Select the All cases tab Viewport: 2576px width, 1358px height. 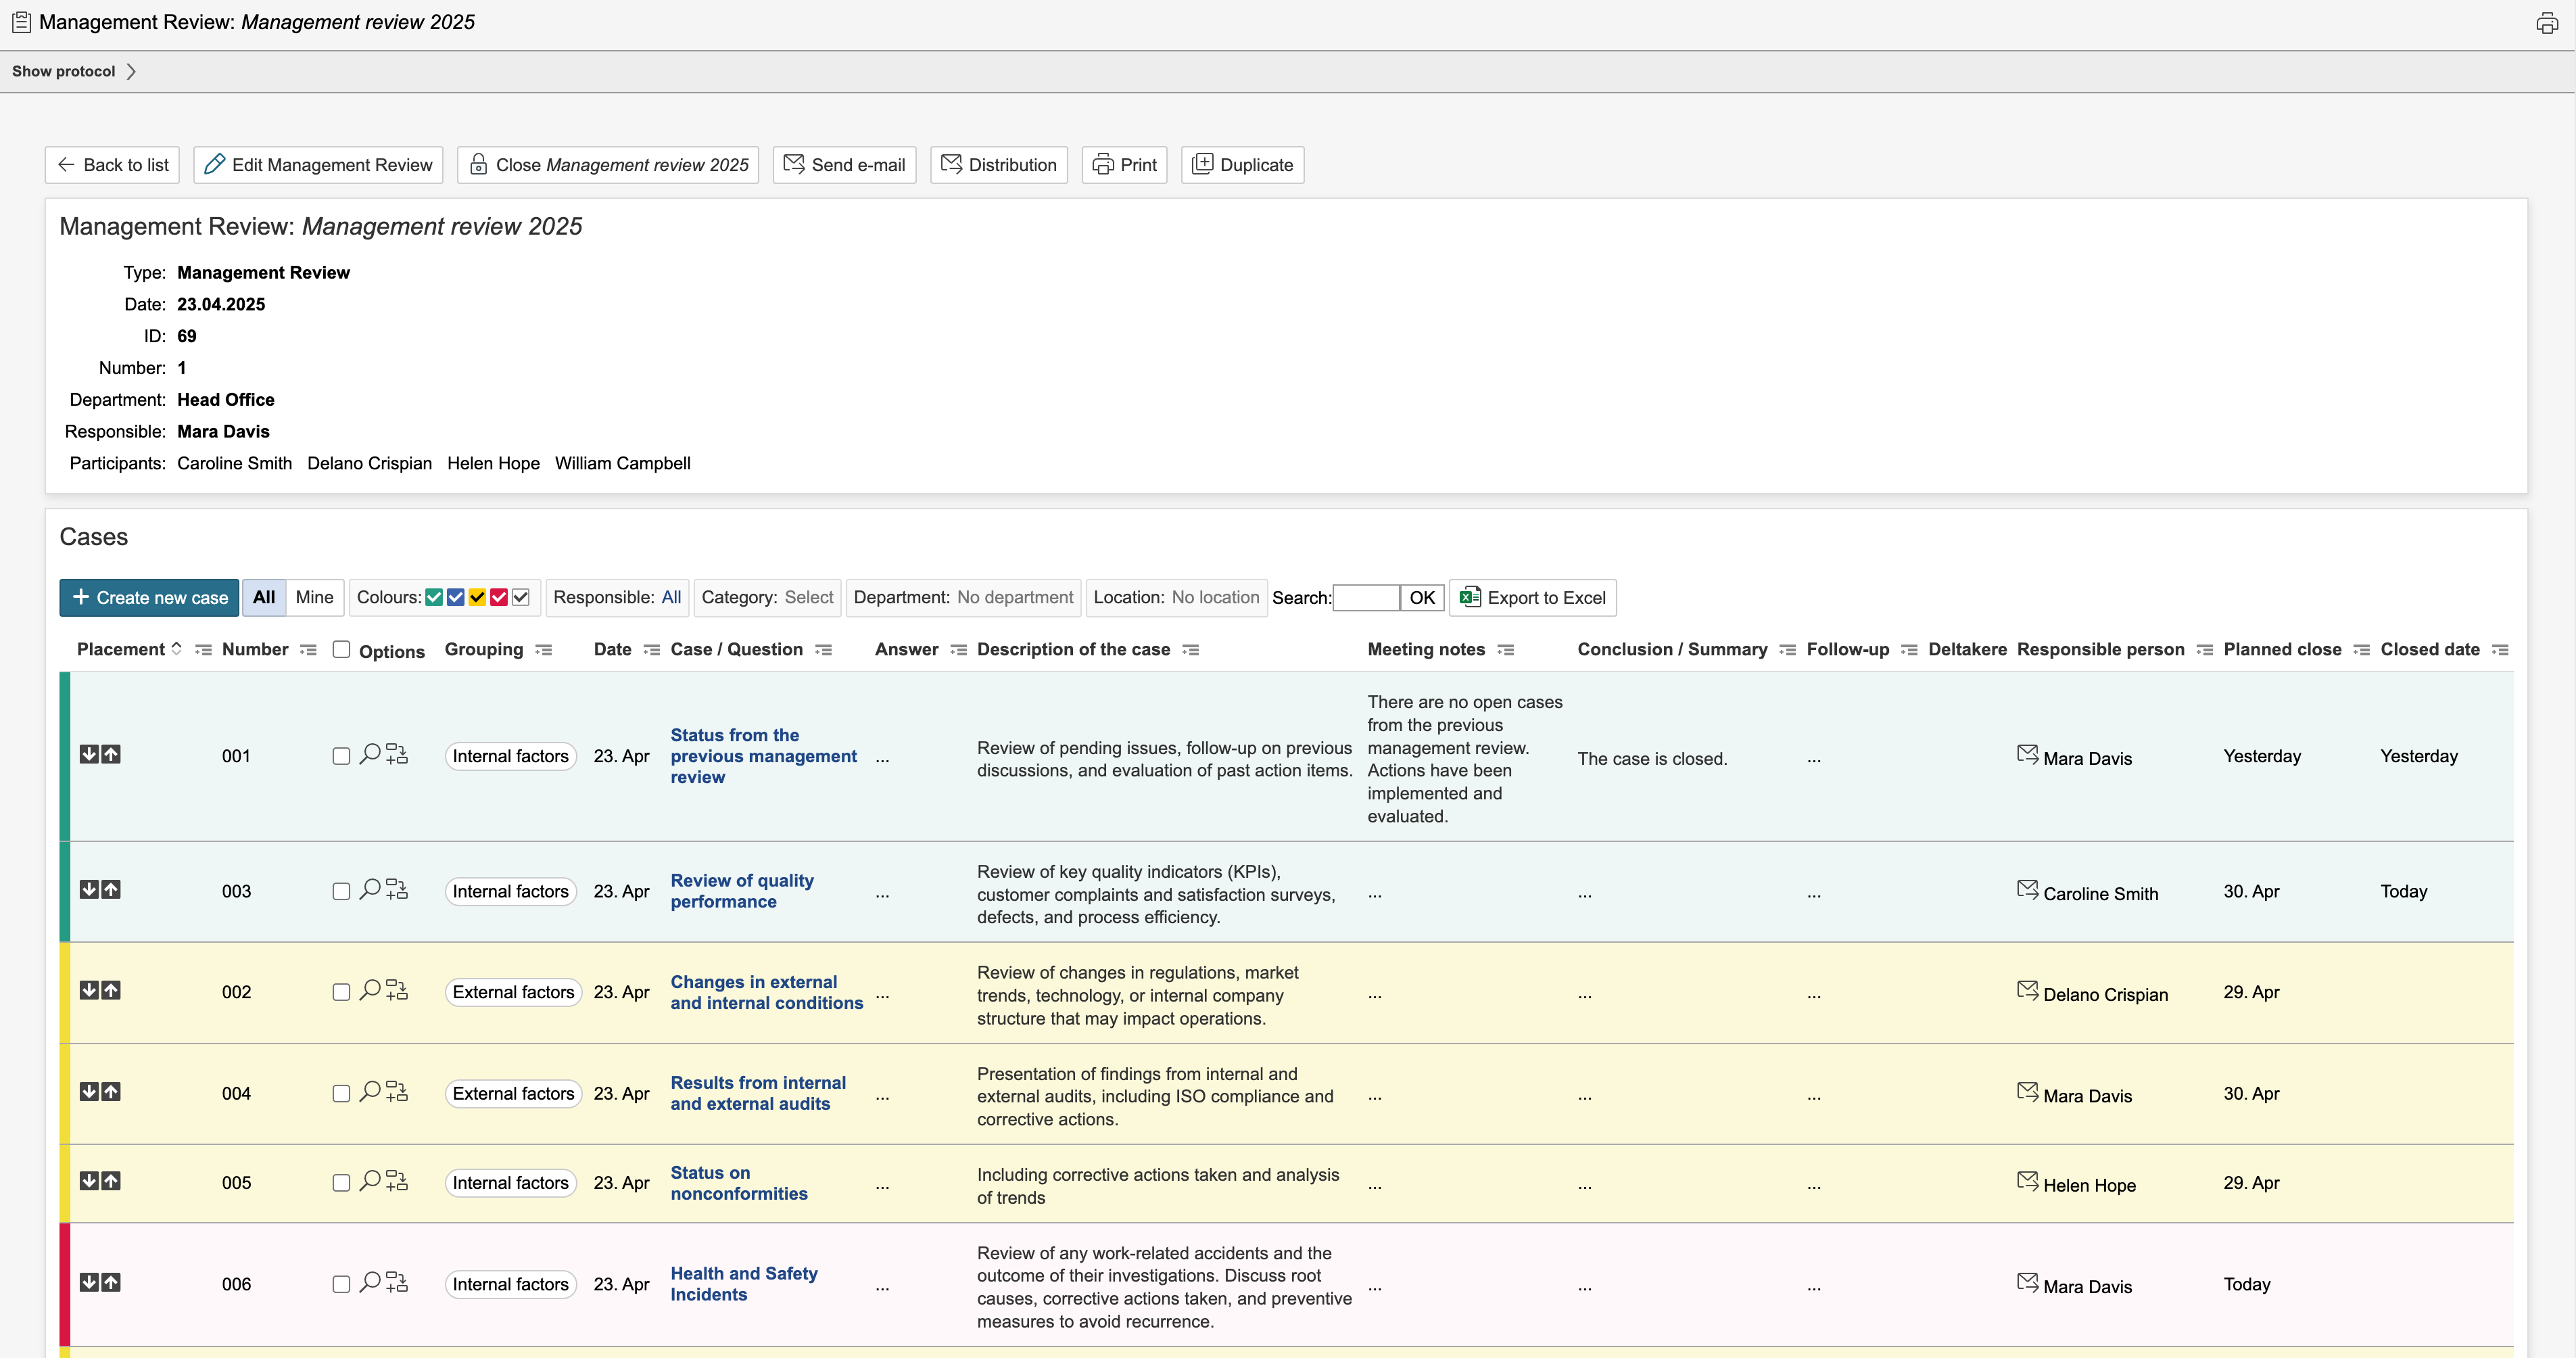(x=264, y=597)
